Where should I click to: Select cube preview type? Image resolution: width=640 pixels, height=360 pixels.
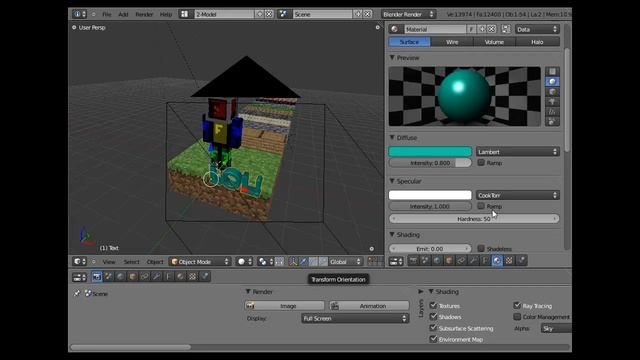pos(552,91)
